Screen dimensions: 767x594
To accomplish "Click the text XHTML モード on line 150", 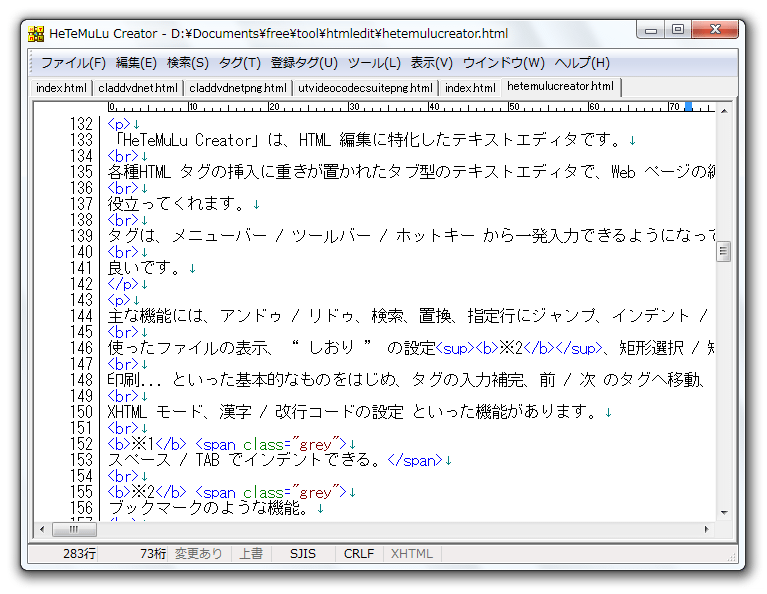I will [155, 411].
